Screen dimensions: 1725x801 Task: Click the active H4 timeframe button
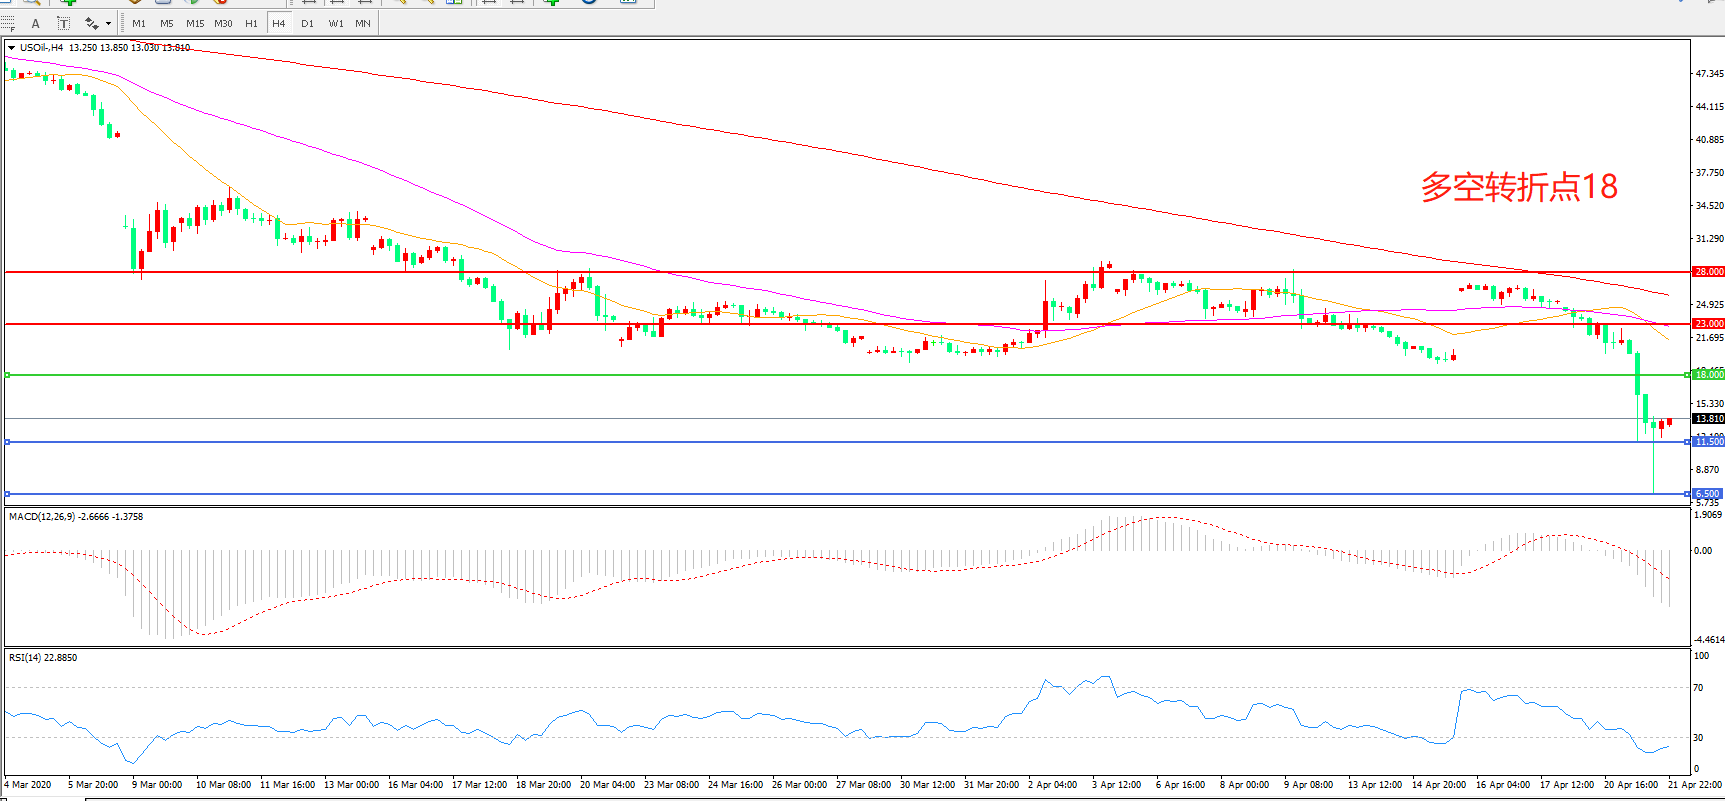point(279,23)
